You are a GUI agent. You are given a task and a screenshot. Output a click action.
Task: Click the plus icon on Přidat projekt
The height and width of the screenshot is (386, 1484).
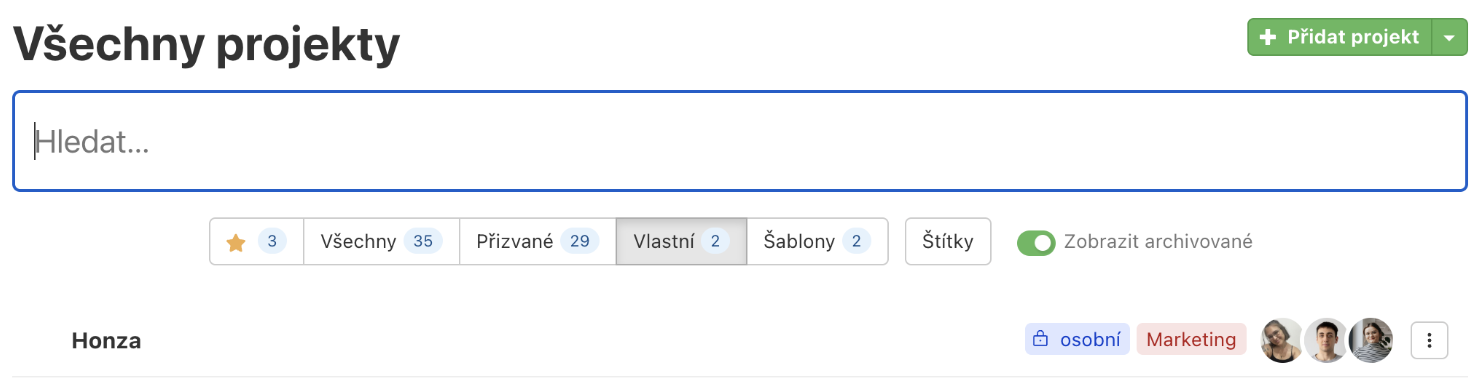pyautogui.click(x=1268, y=37)
